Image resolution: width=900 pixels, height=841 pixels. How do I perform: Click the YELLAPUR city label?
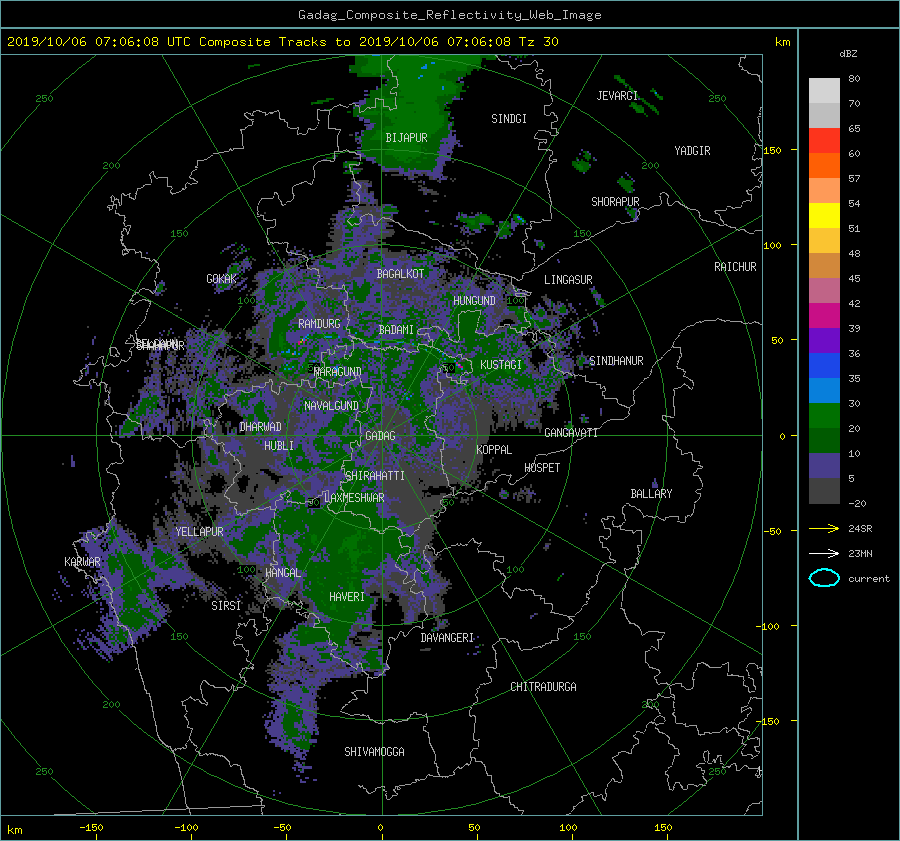pyautogui.click(x=199, y=532)
